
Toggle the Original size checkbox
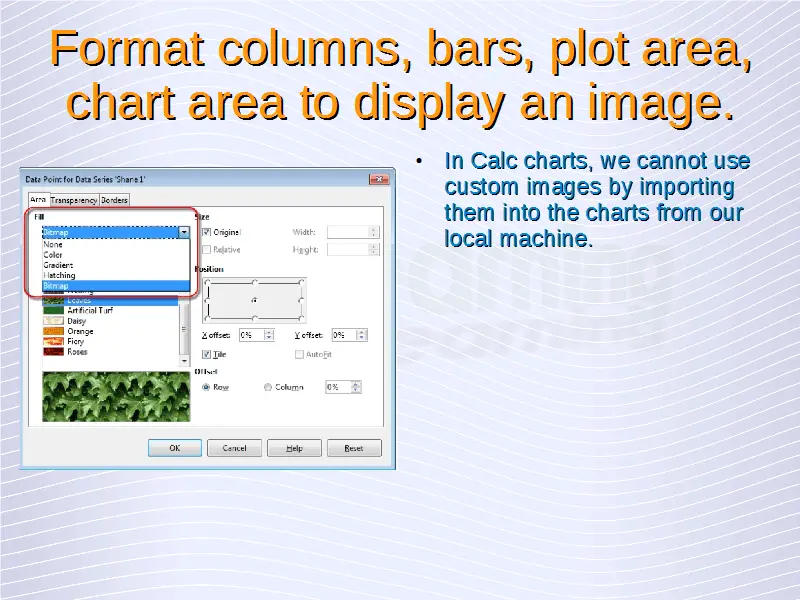(207, 232)
